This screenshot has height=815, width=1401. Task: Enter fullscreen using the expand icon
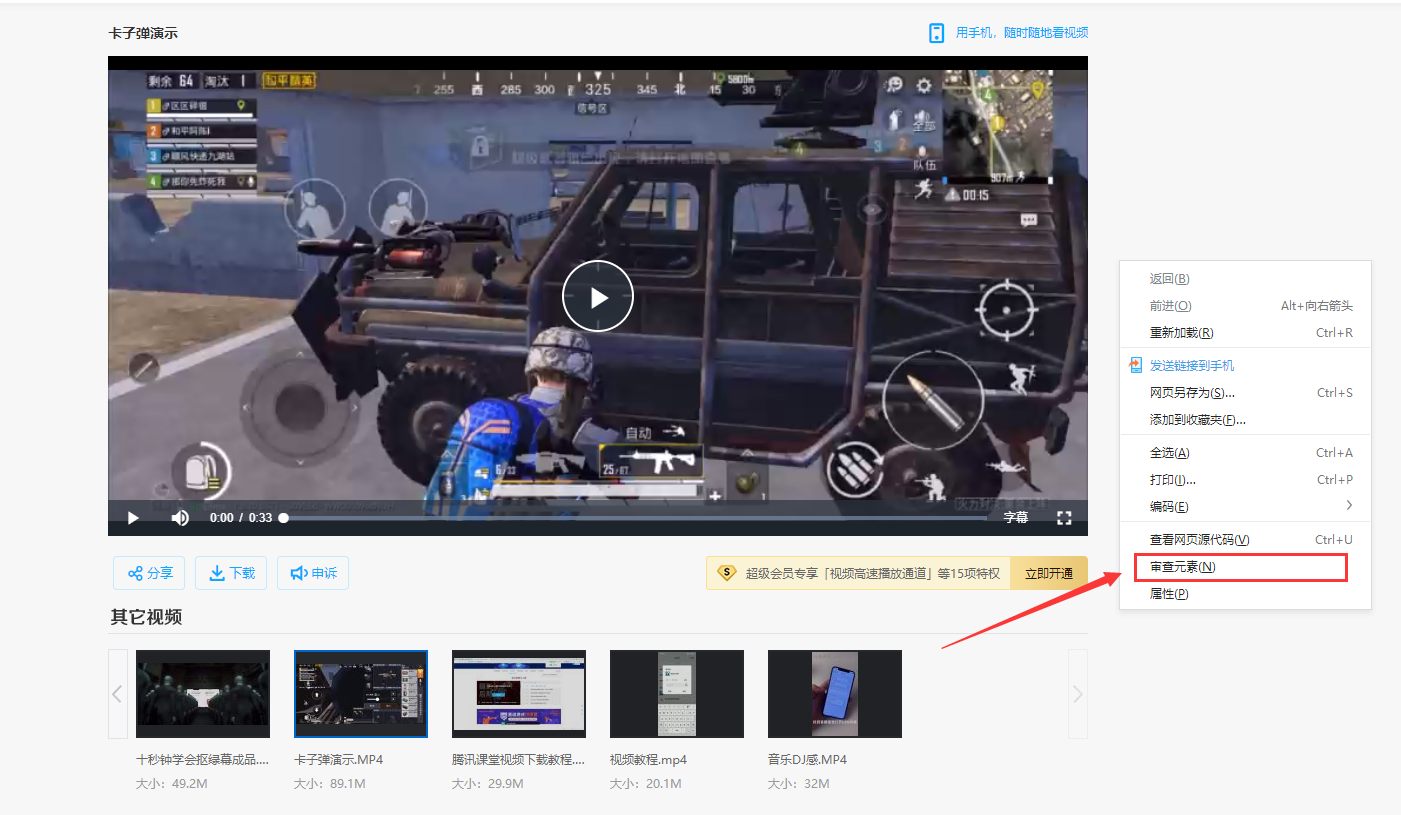(1064, 518)
